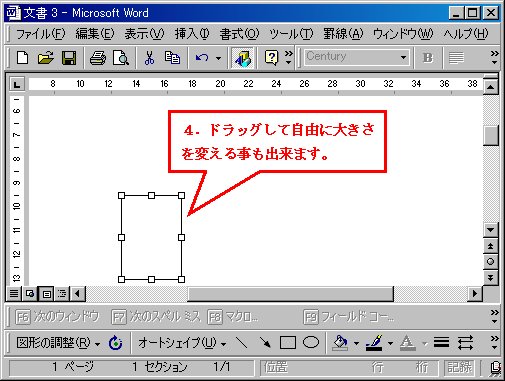
Task: Click the Print icon
Action: [x=98, y=58]
